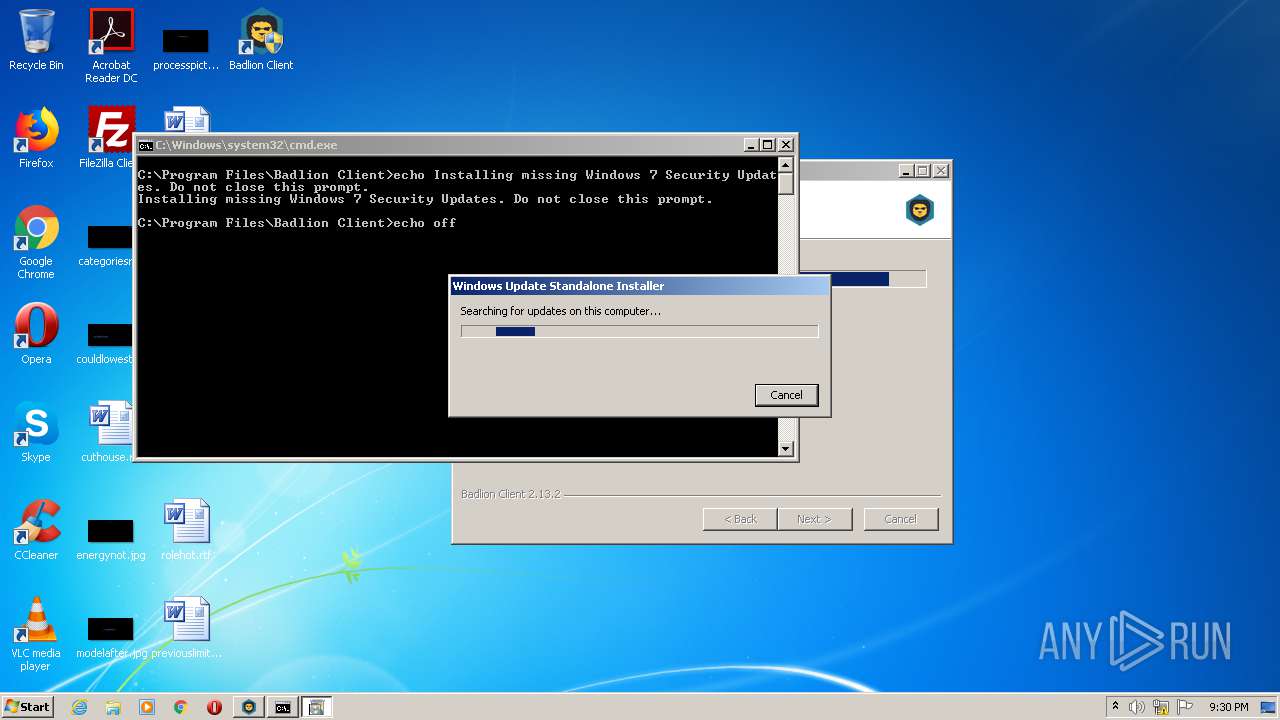Click the cmd window scrollbar up arrow
Image resolution: width=1280 pixels, height=720 pixels.
[786, 165]
